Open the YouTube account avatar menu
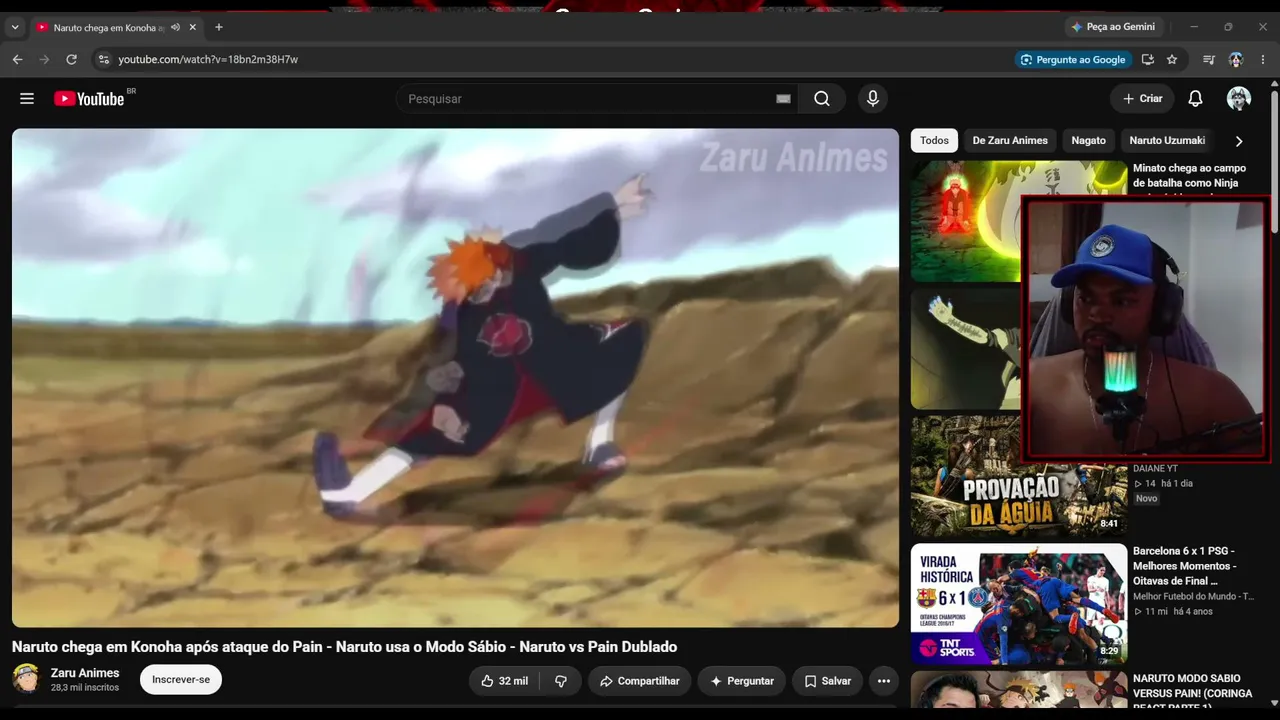The image size is (1280, 720). [x=1239, y=99]
